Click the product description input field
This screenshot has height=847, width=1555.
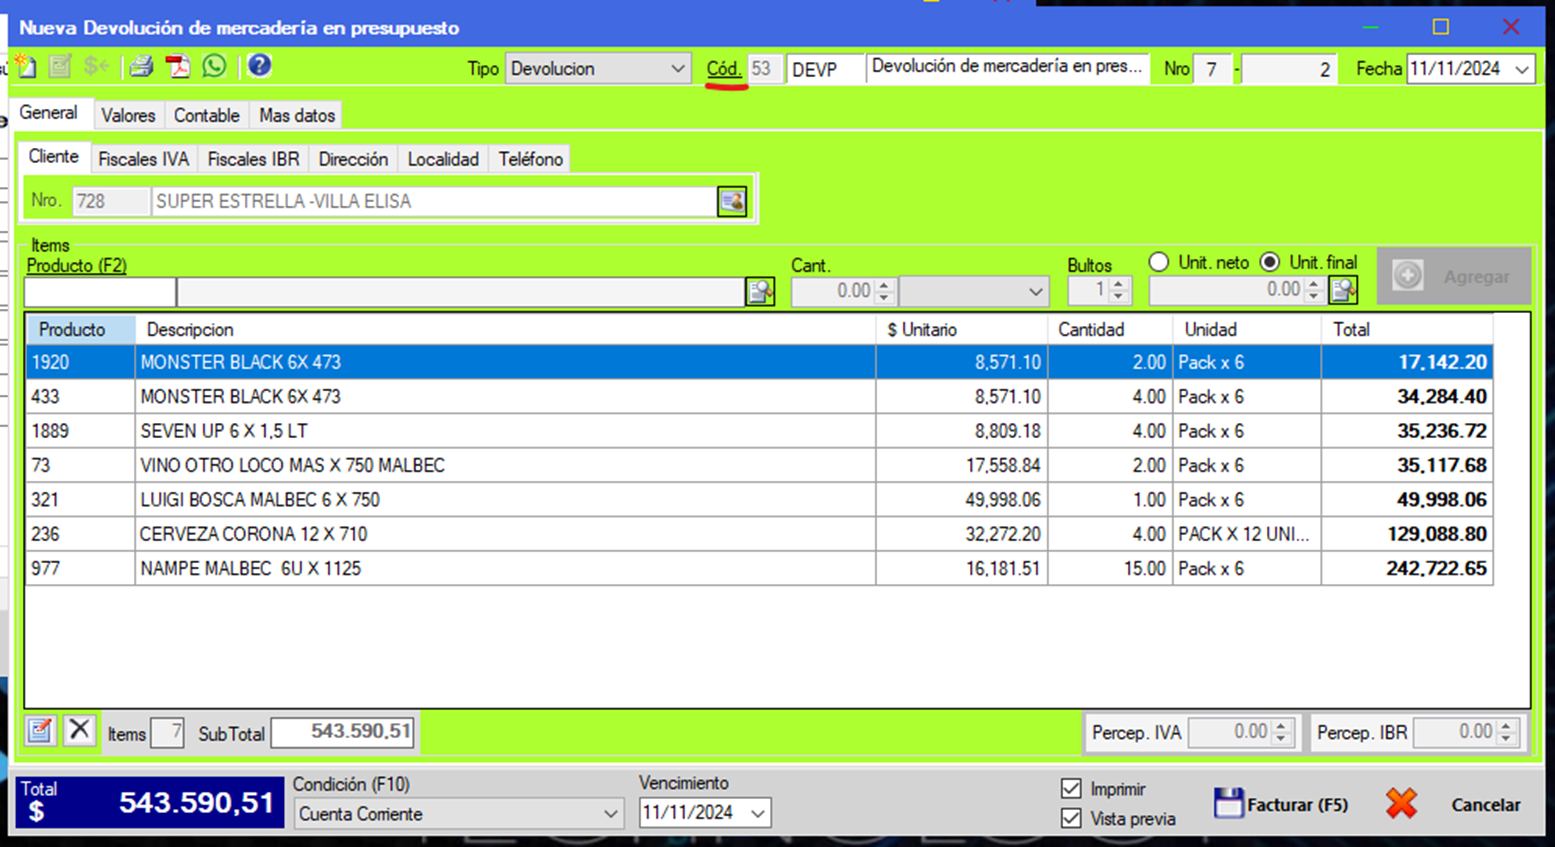(461, 292)
